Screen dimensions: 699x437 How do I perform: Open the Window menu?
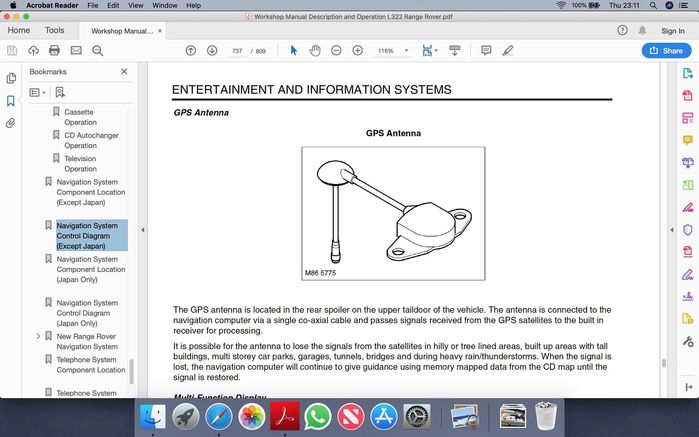(x=164, y=5)
